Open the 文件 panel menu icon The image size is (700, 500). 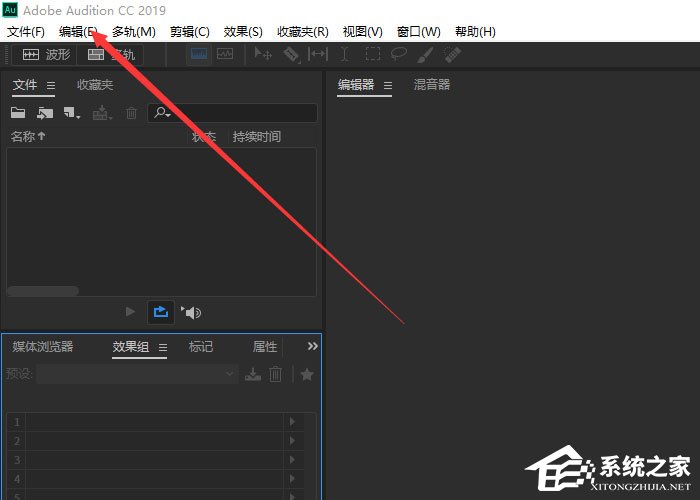51,85
